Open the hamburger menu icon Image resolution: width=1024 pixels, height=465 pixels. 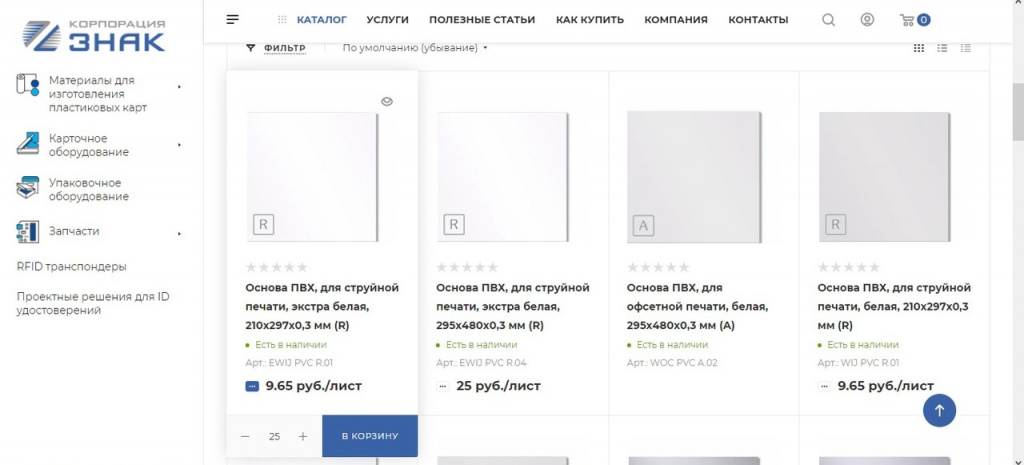[233, 19]
